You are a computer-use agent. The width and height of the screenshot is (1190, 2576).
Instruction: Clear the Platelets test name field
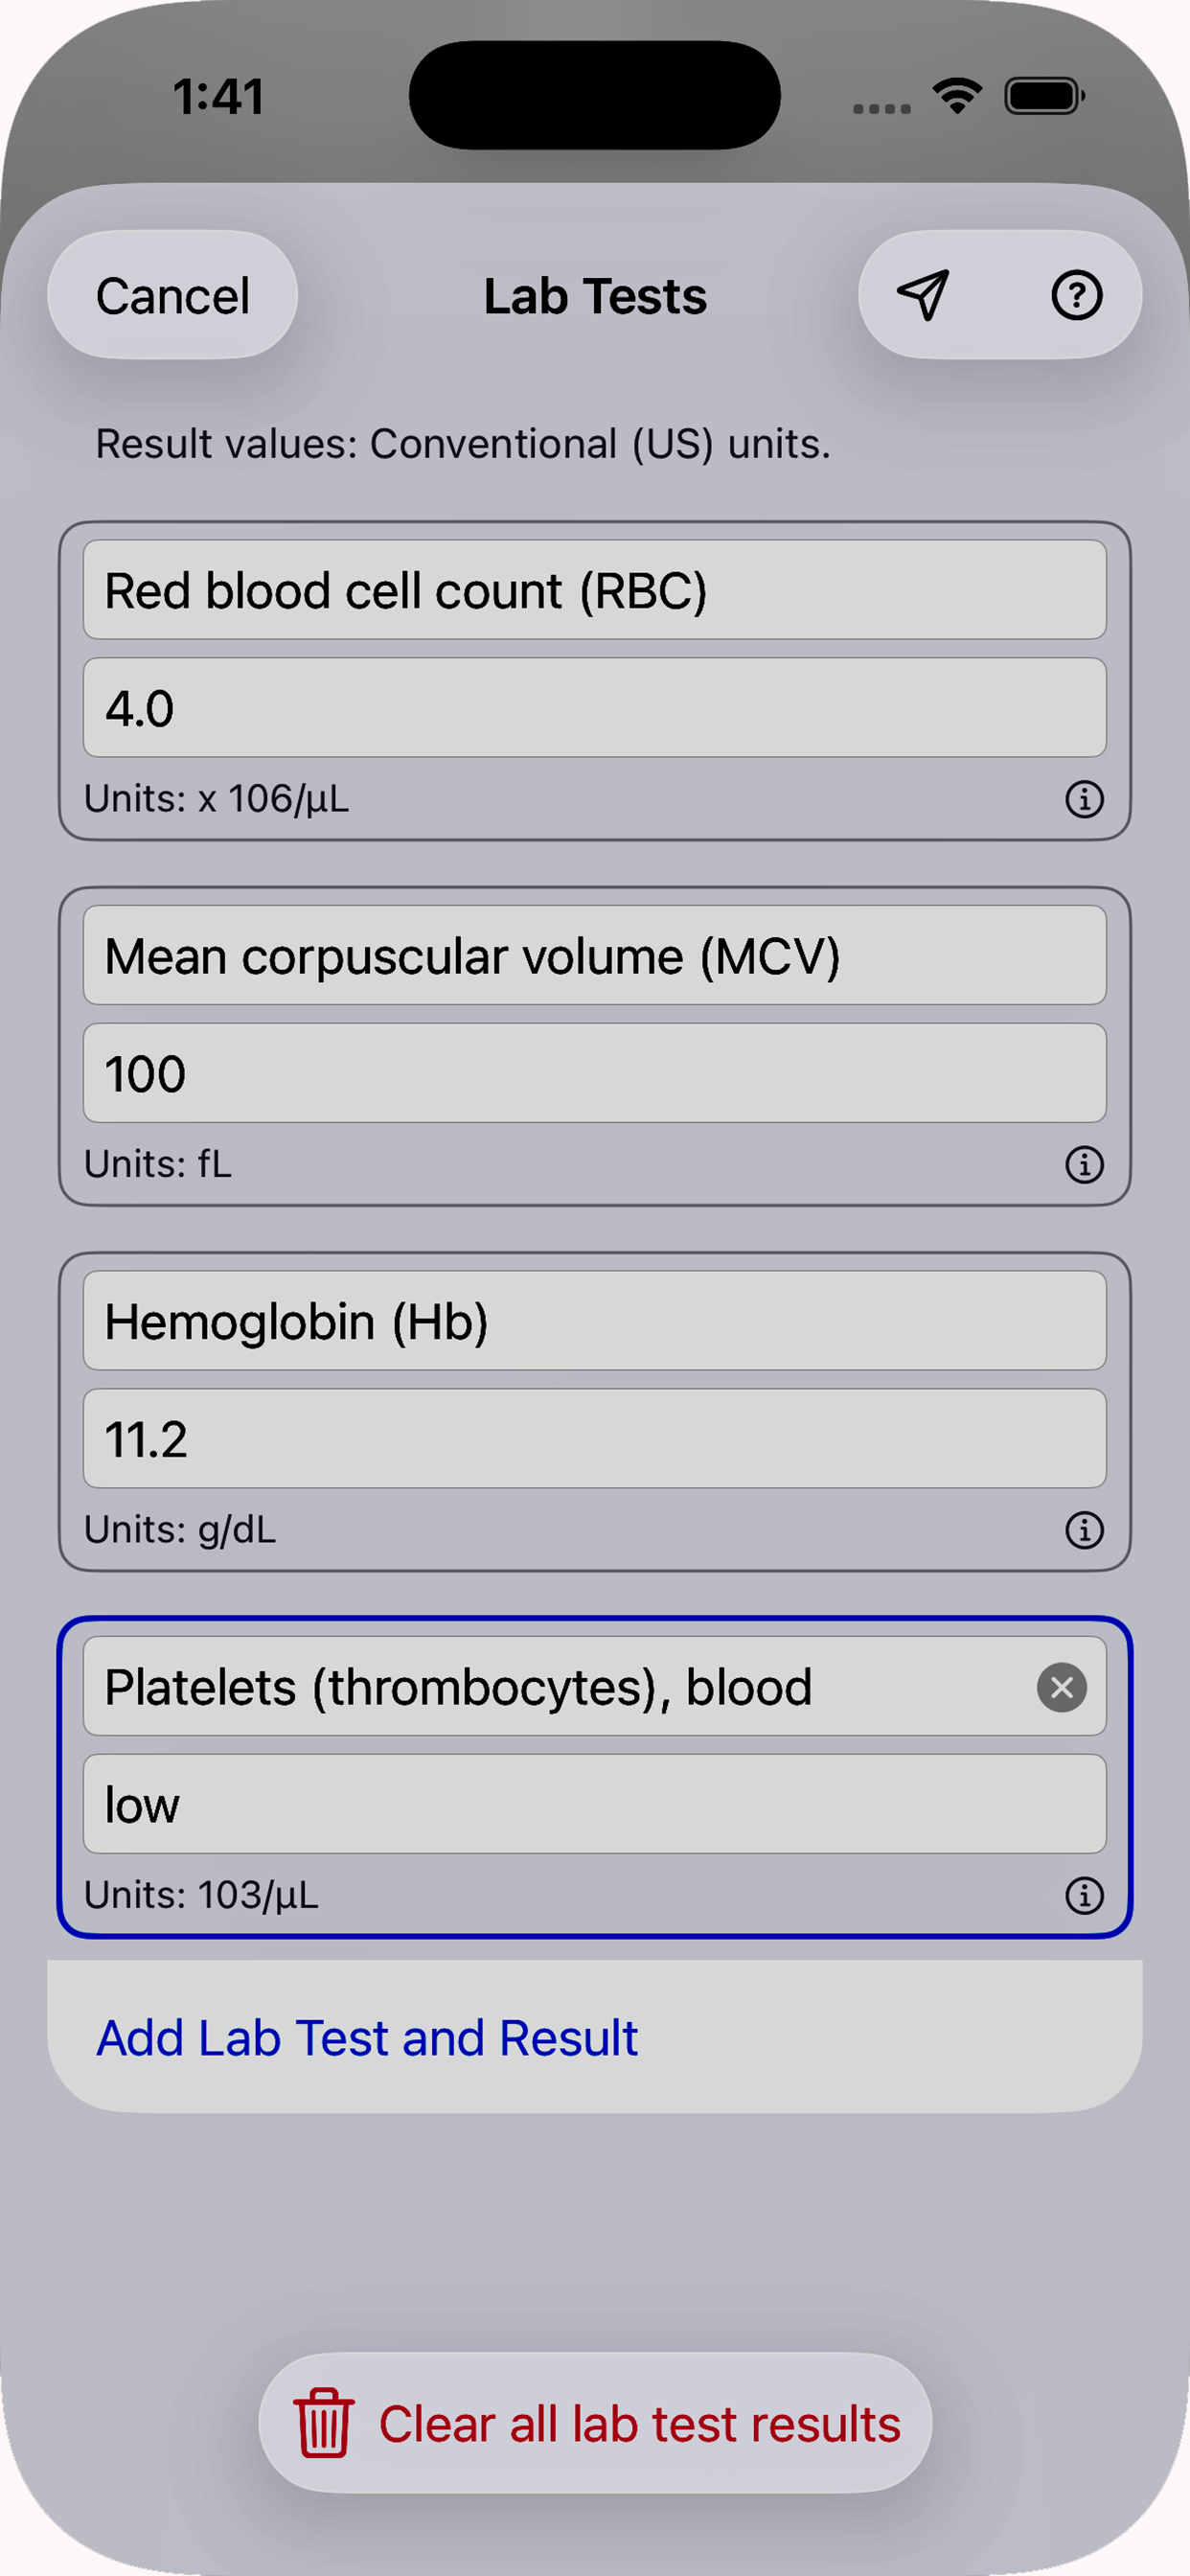1061,1688
